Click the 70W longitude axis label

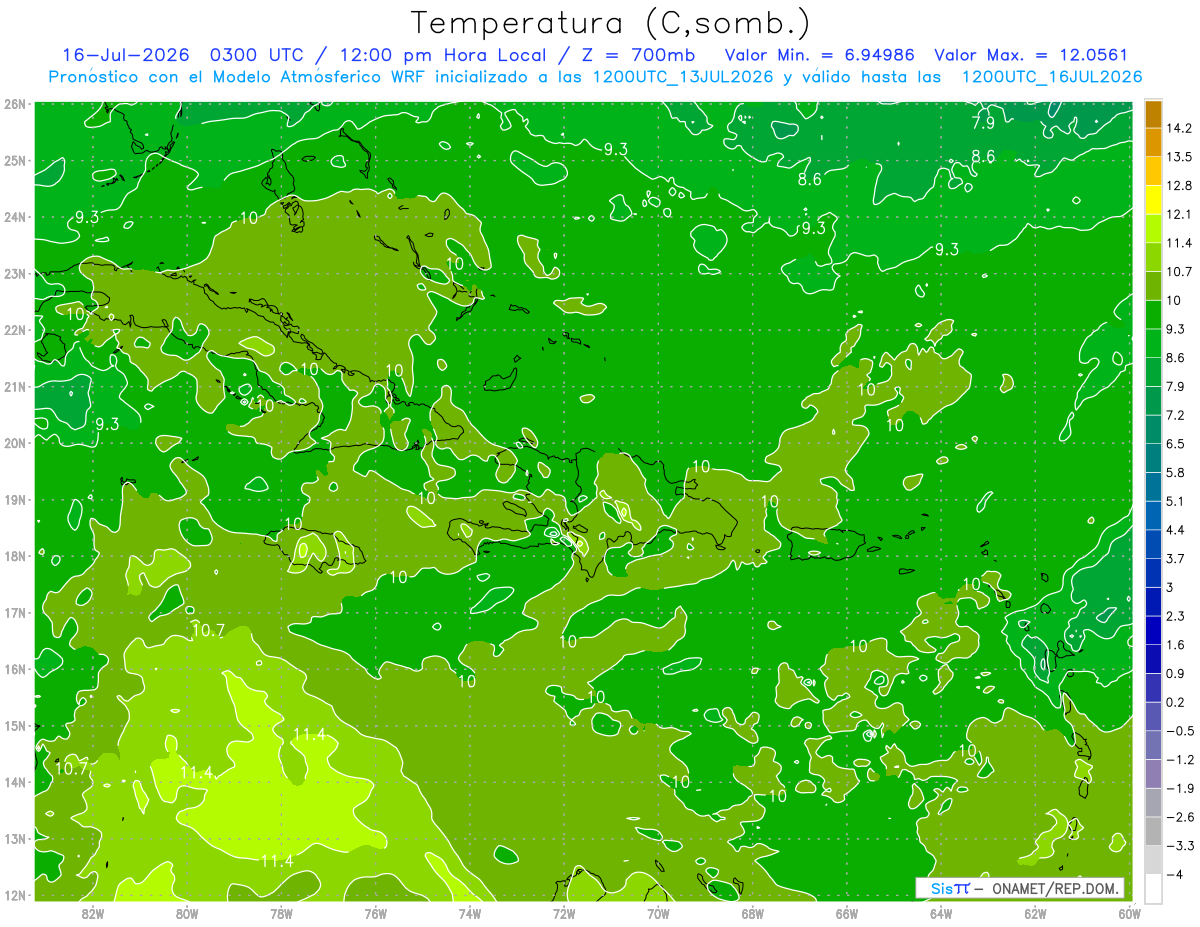point(658,913)
